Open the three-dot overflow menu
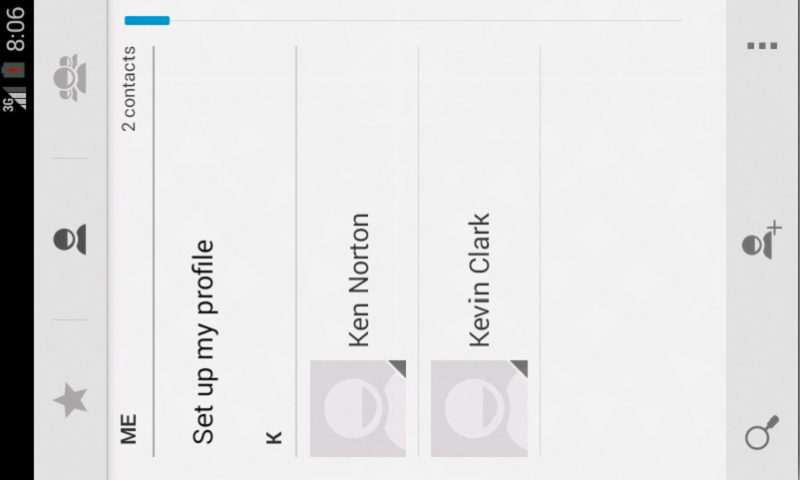This screenshot has height=480, width=800. click(762, 46)
